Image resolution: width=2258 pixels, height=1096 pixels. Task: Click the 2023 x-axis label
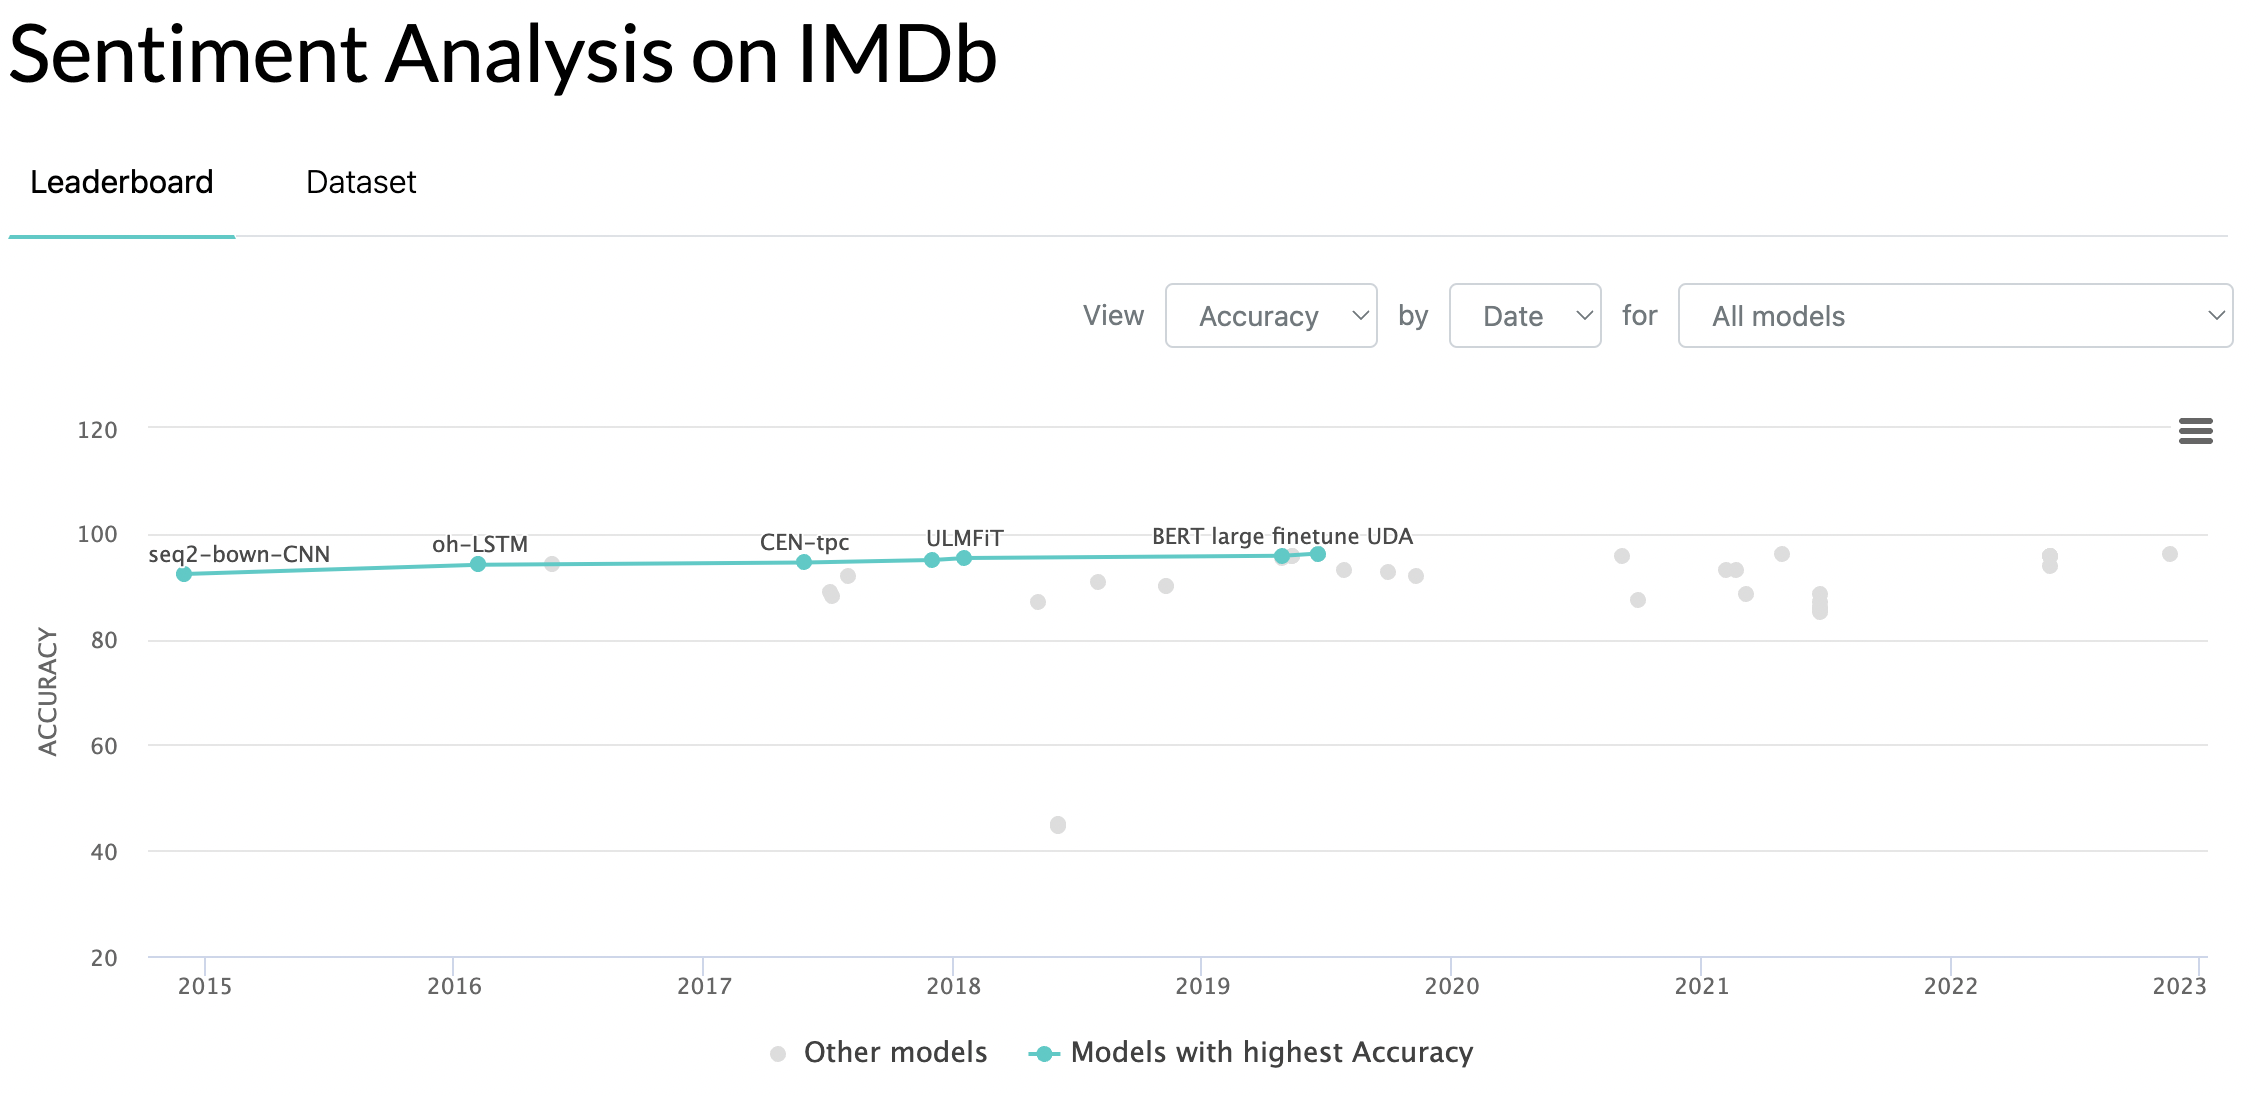tap(2179, 986)
